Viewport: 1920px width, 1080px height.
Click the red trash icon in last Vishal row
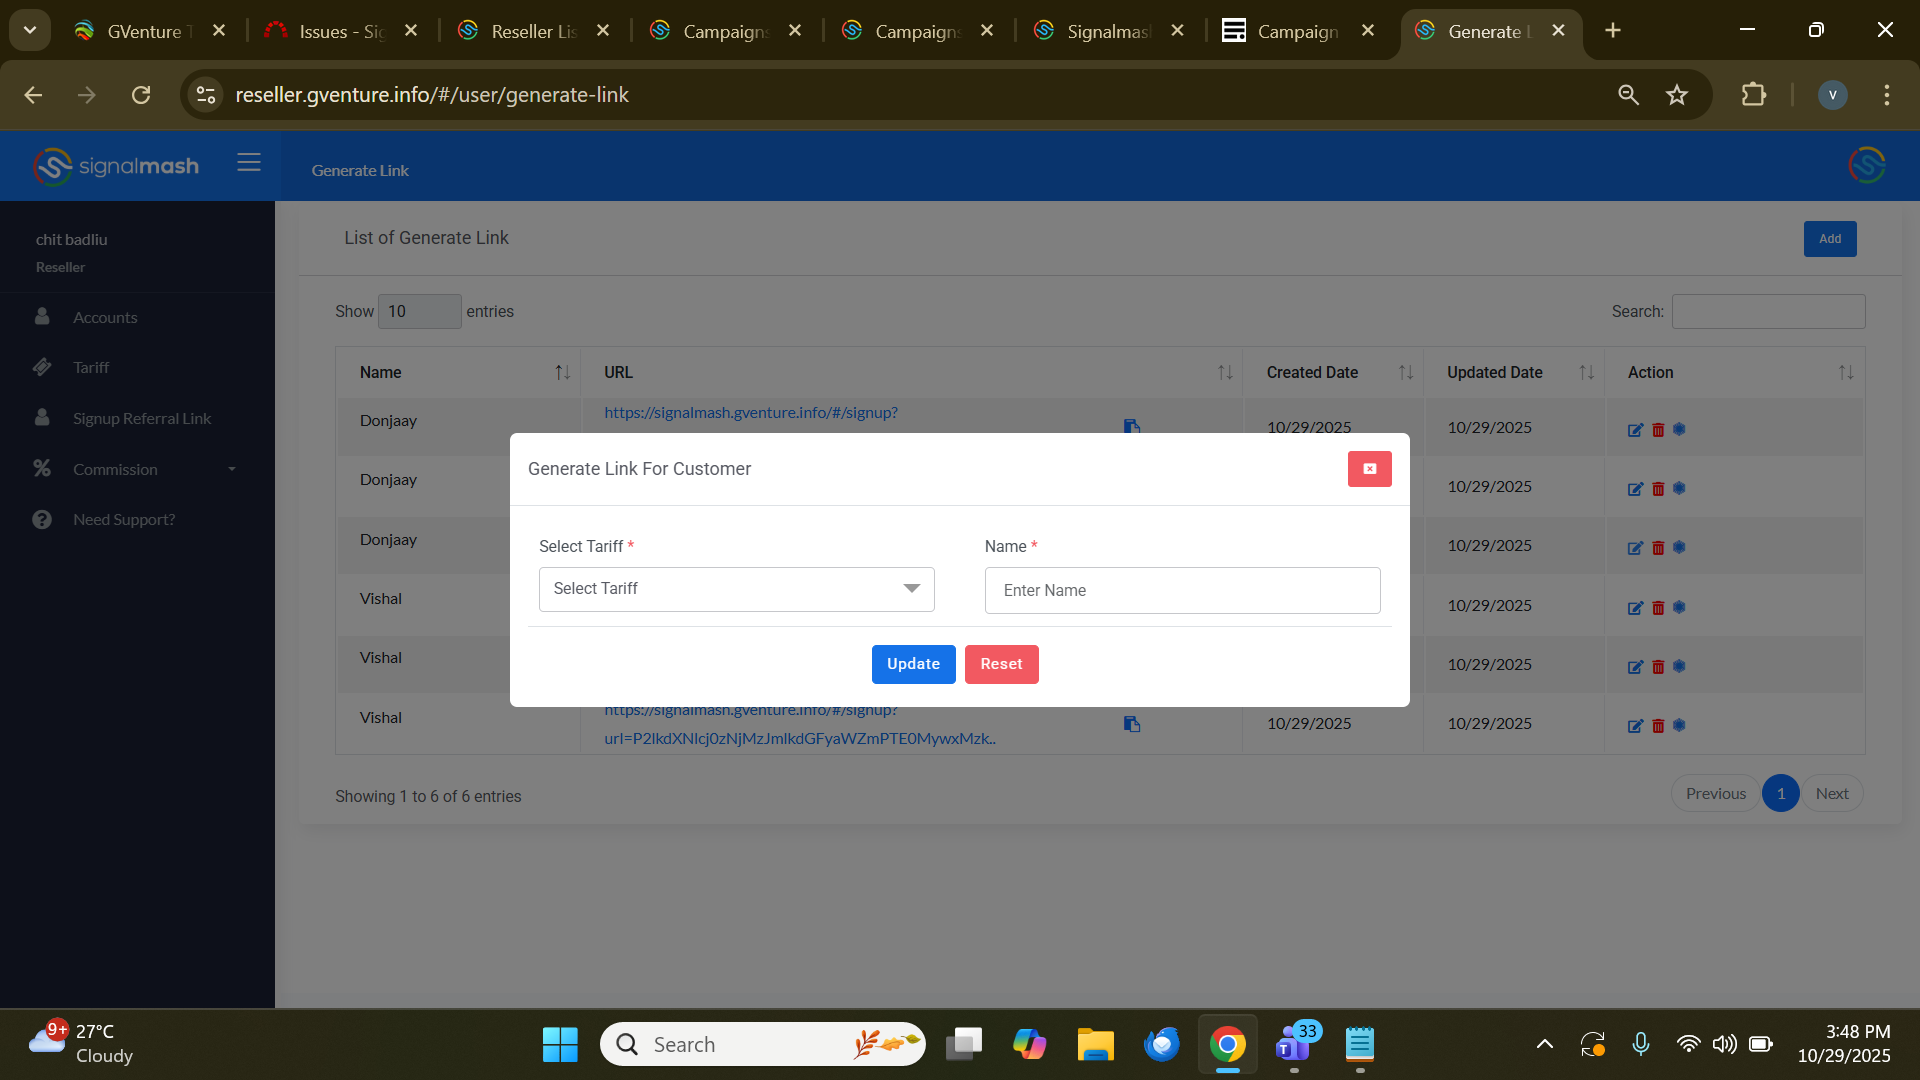click(1658, 726)
